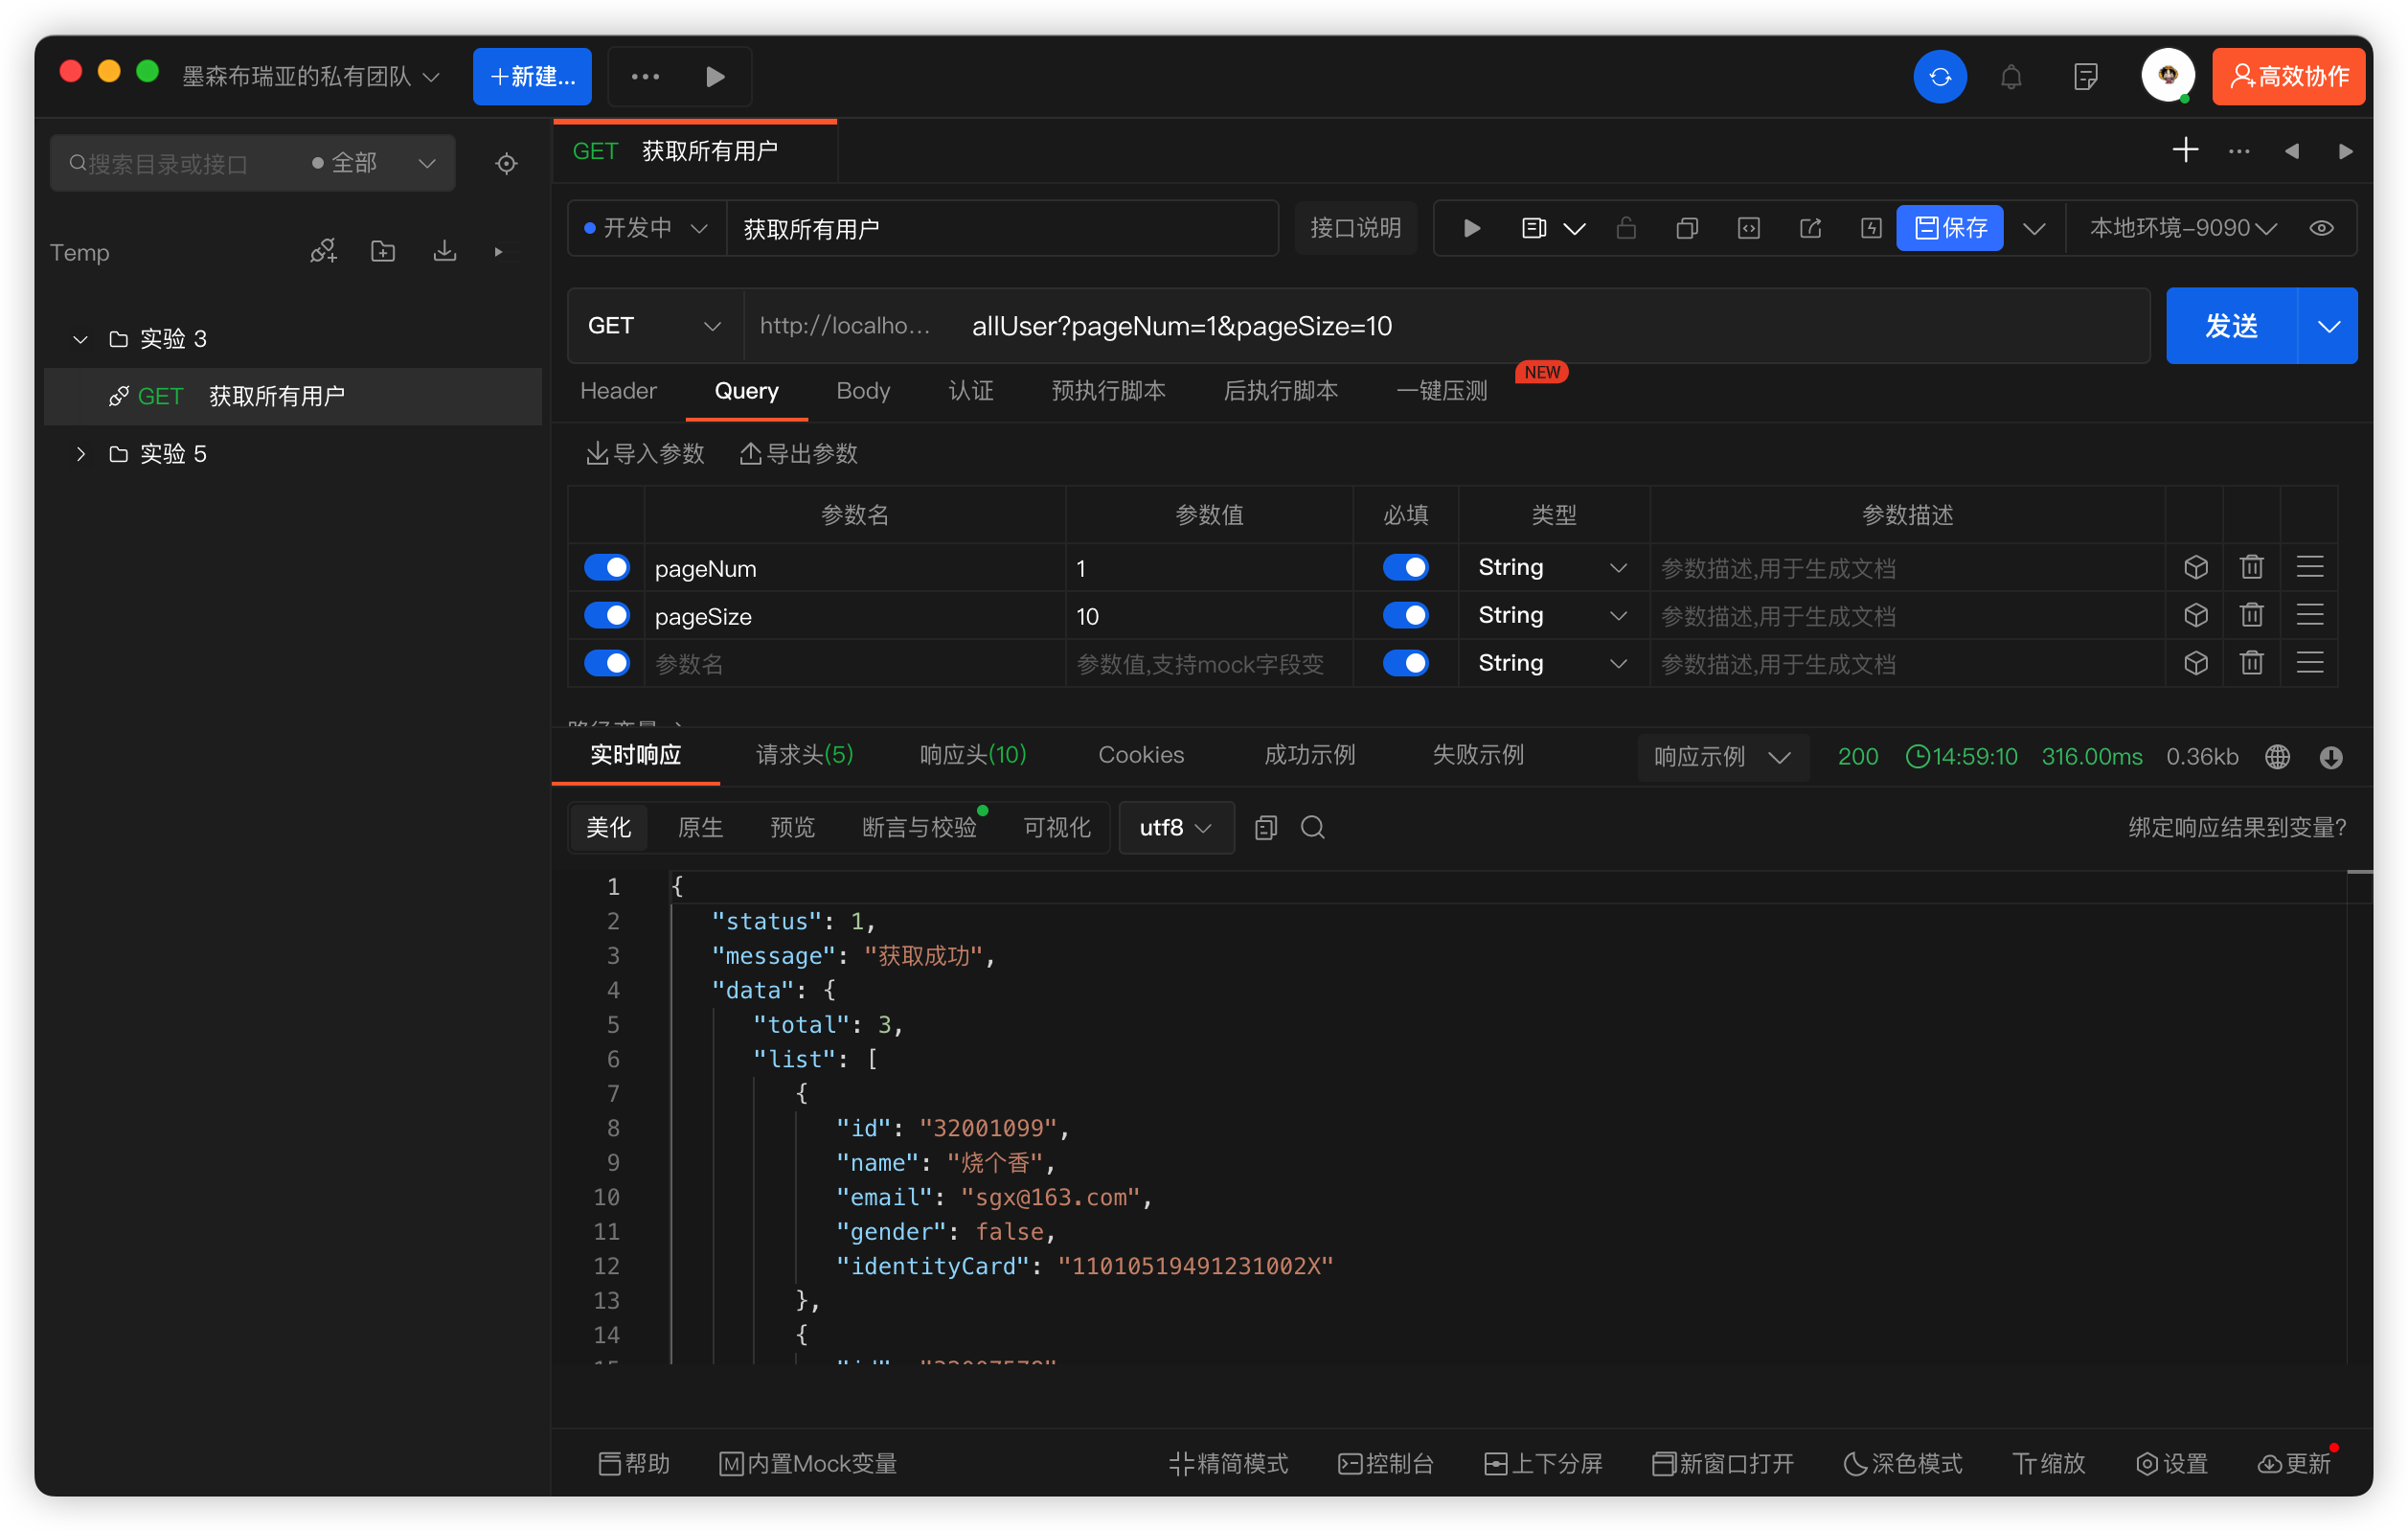Open the tab bar more options dots
Screen dimensions: 2408x1531
(2239, 151)
